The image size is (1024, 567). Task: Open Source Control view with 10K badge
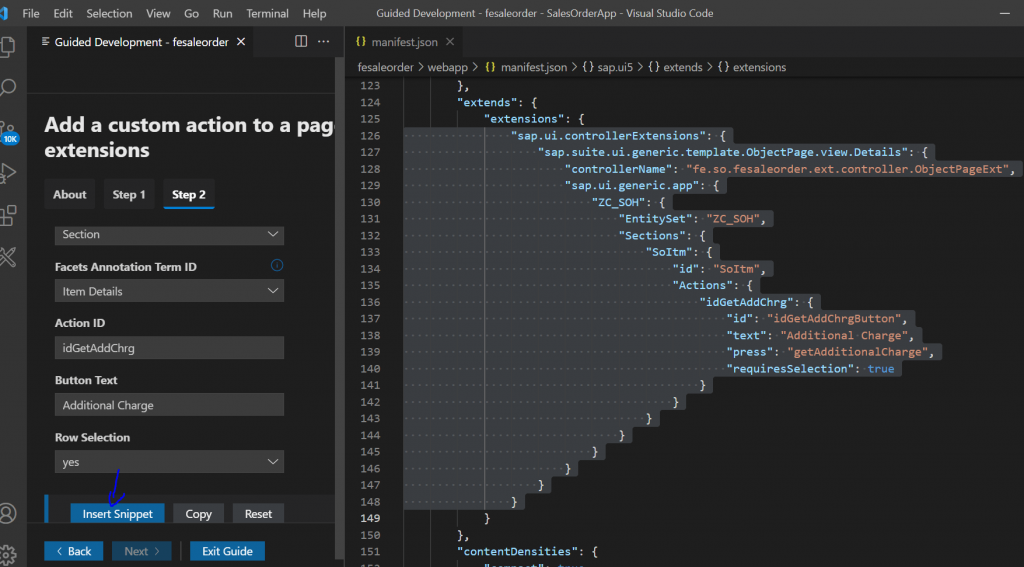(x=8, y=133)
